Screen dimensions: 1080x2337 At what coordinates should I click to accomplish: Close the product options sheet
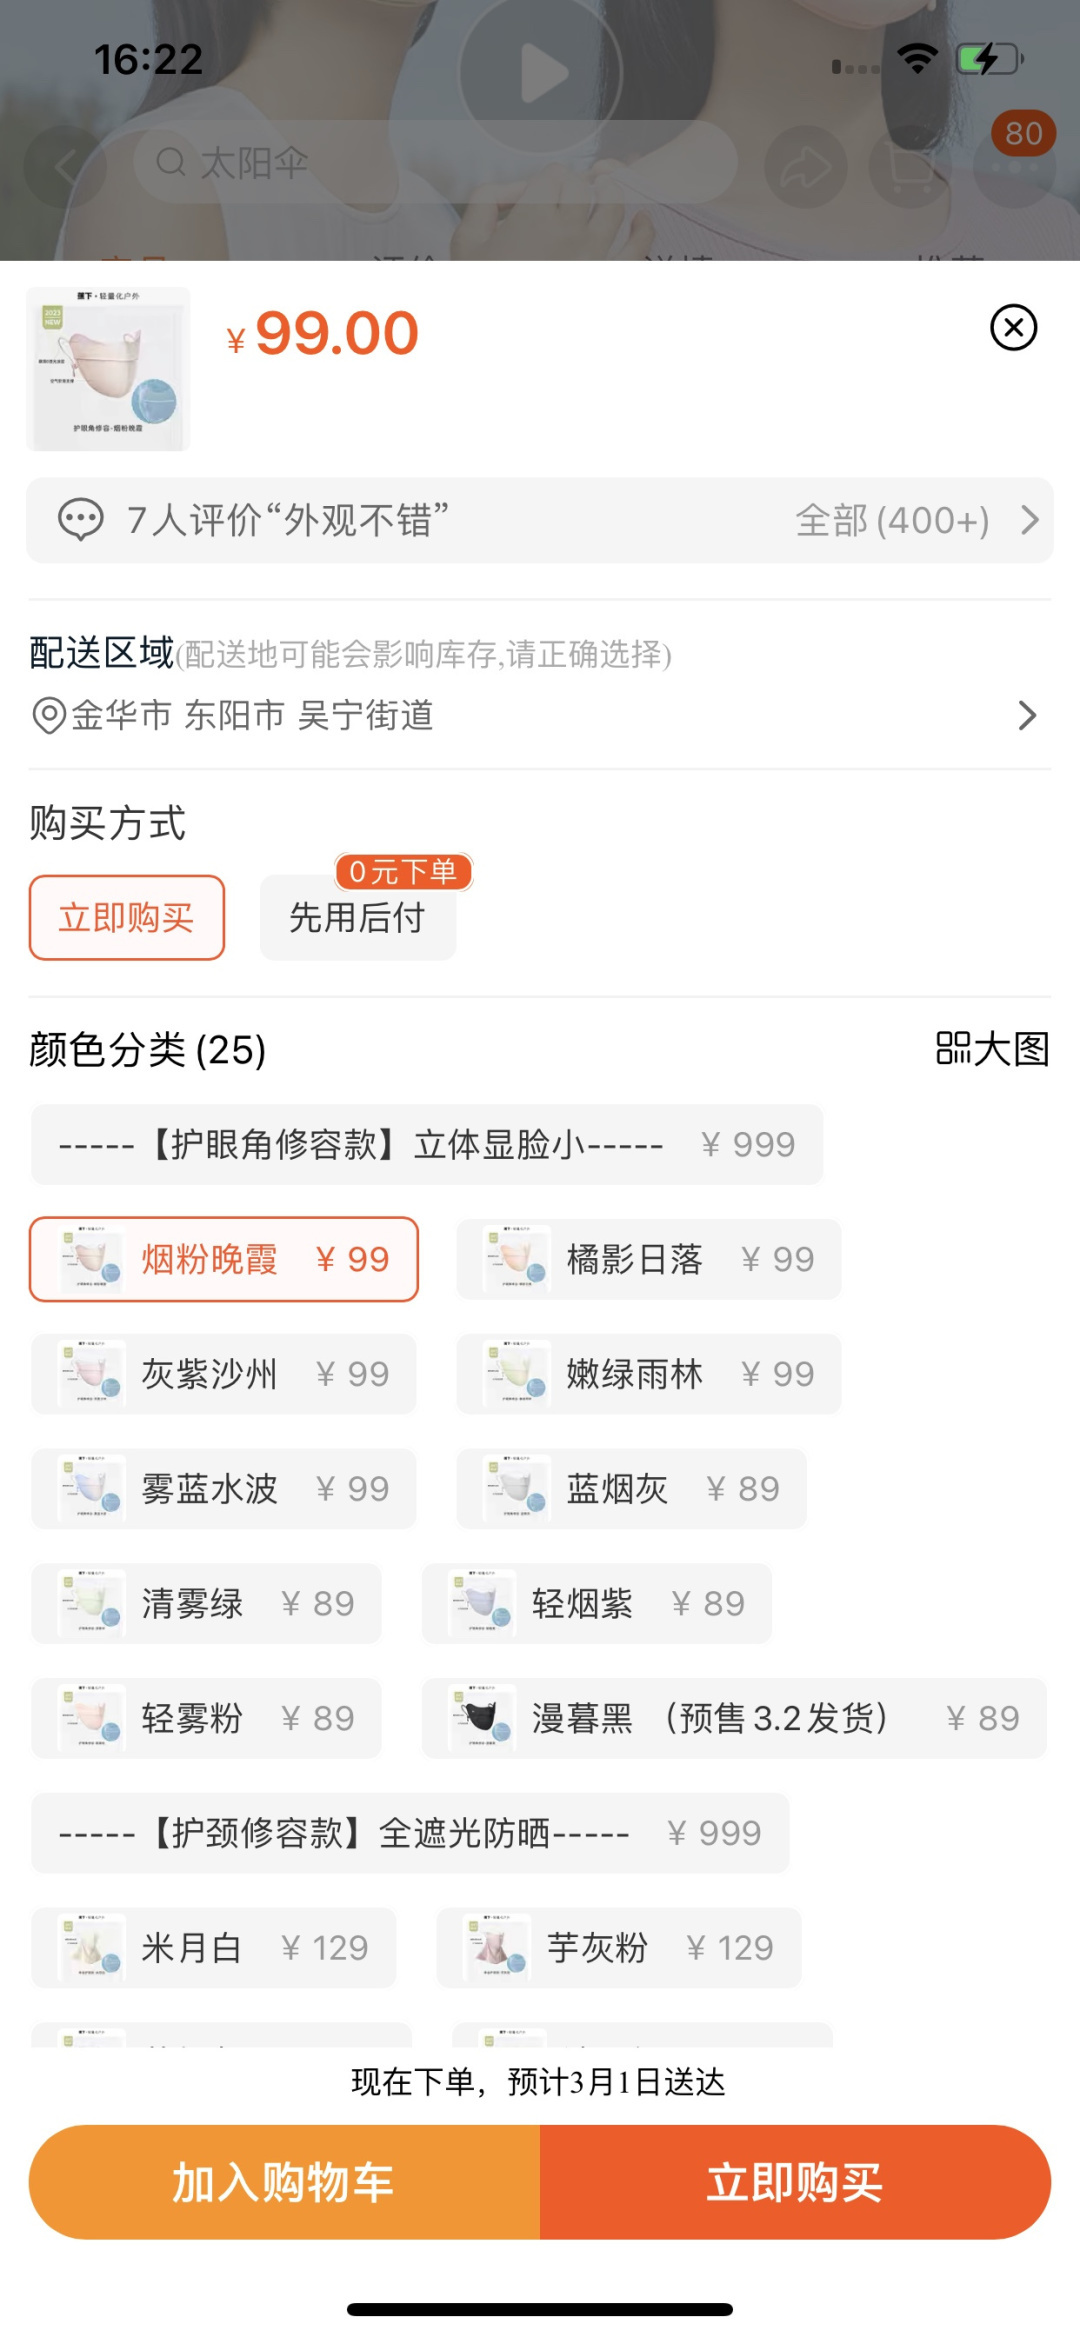tap(1013, 328)
